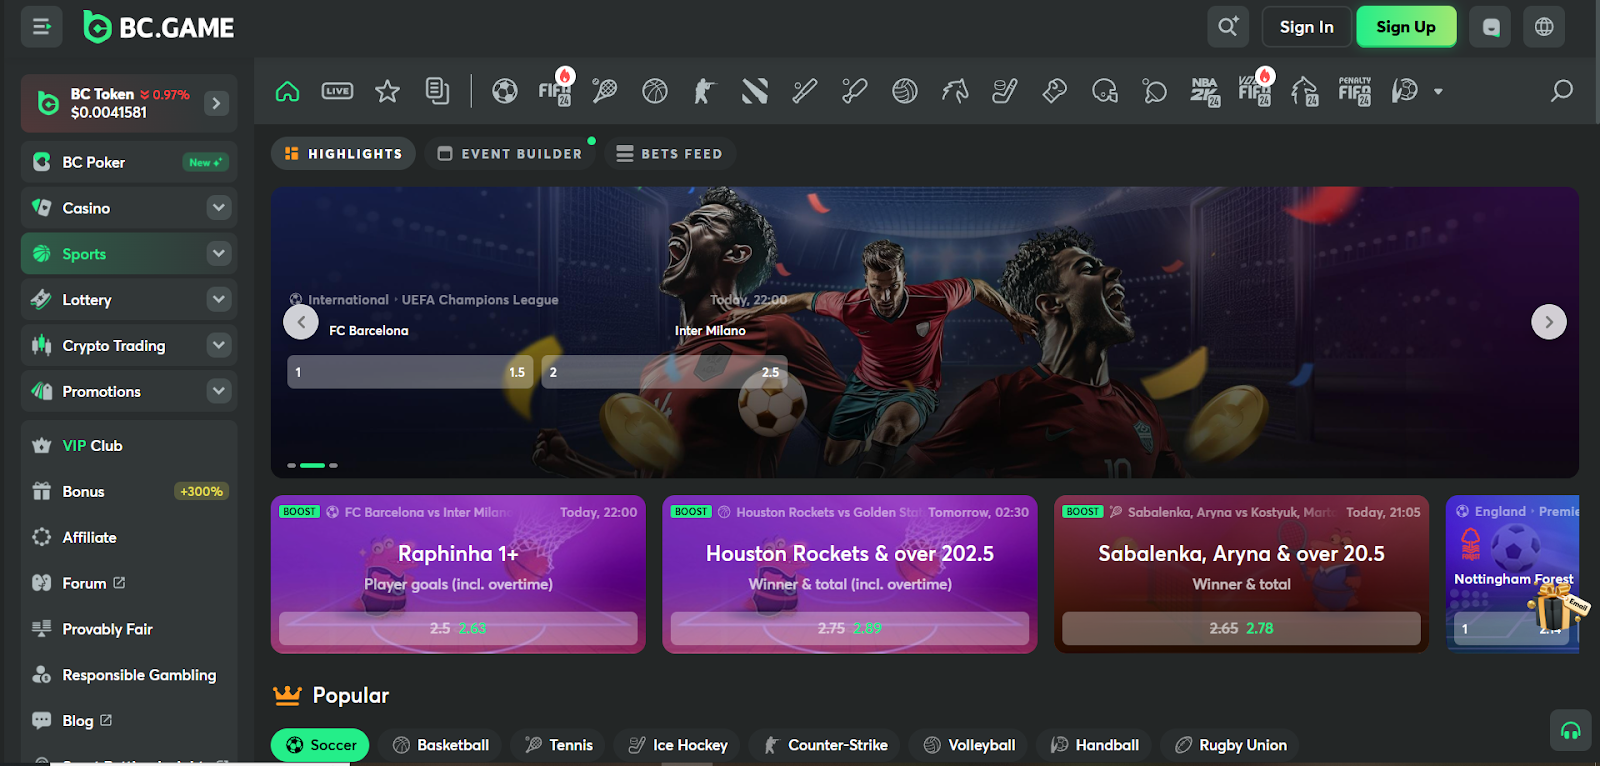Expand the Lottery submenu chevron
The width and height of the screenshot is (1600, 766).
tap(219, 299)
